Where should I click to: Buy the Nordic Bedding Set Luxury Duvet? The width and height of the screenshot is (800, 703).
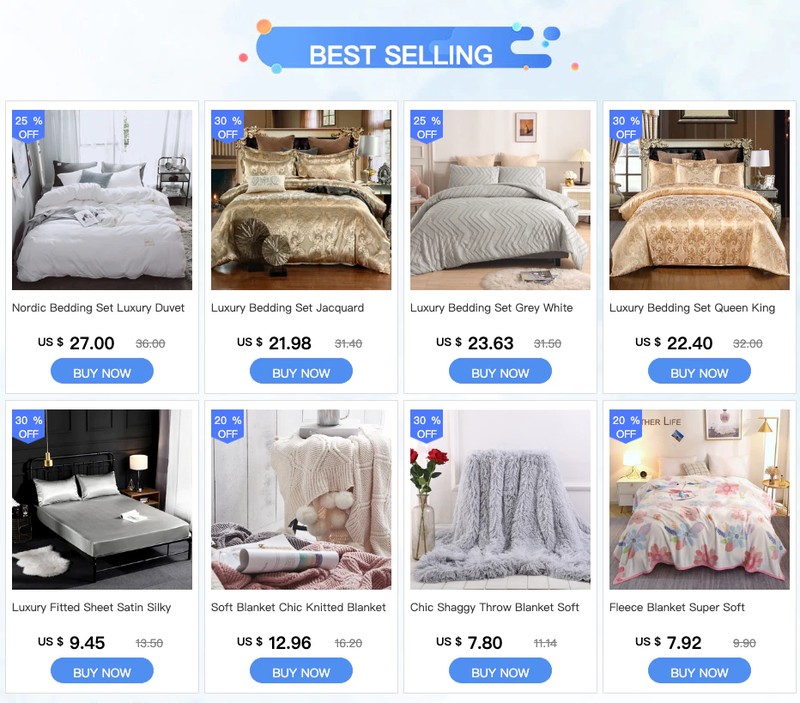[x=102, y=371]
